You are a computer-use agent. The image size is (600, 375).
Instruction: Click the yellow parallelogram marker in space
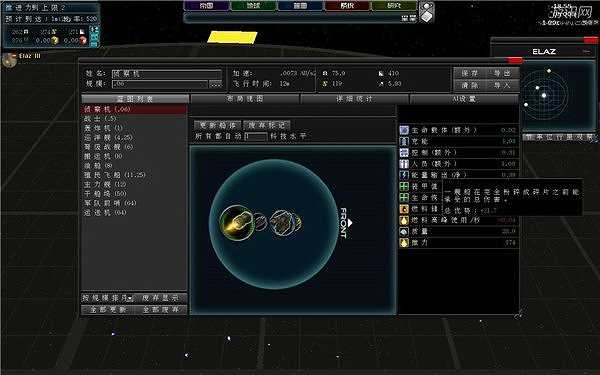point(232,37)
